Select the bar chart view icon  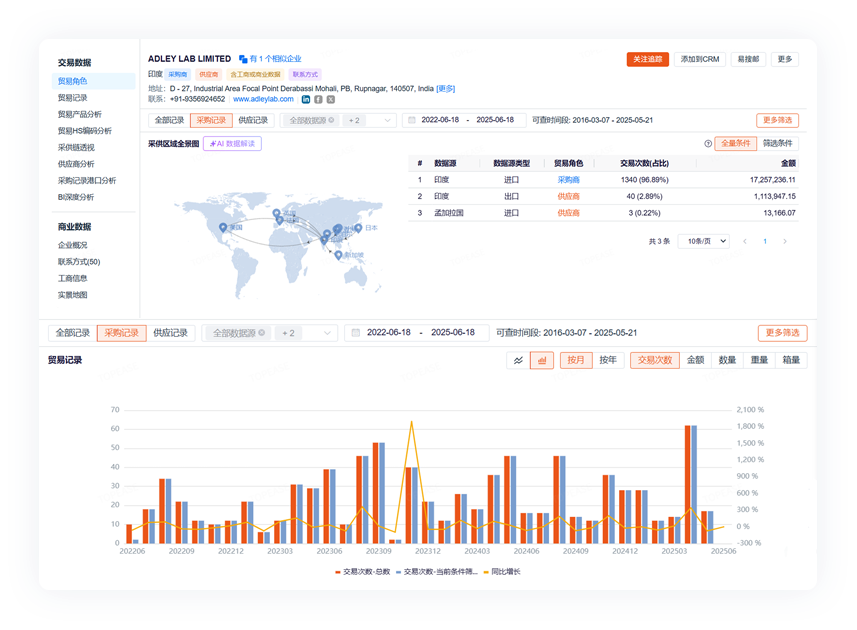click(x=542, y=360)
